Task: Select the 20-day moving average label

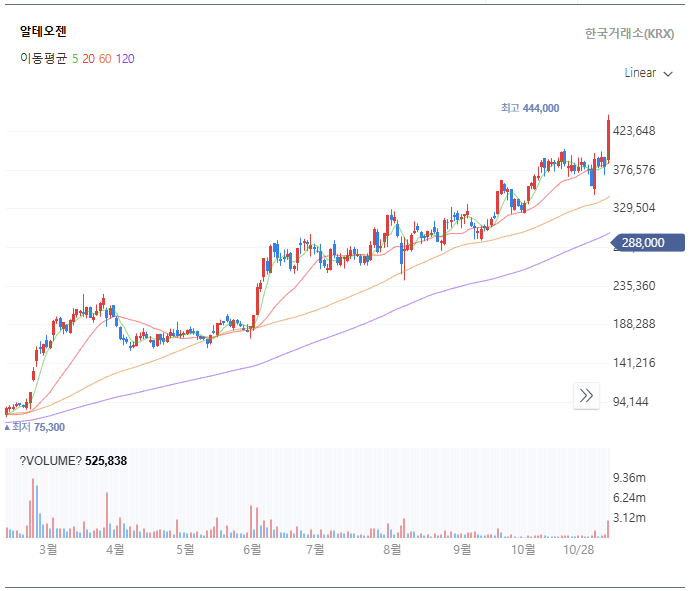Action: (88, 59)
